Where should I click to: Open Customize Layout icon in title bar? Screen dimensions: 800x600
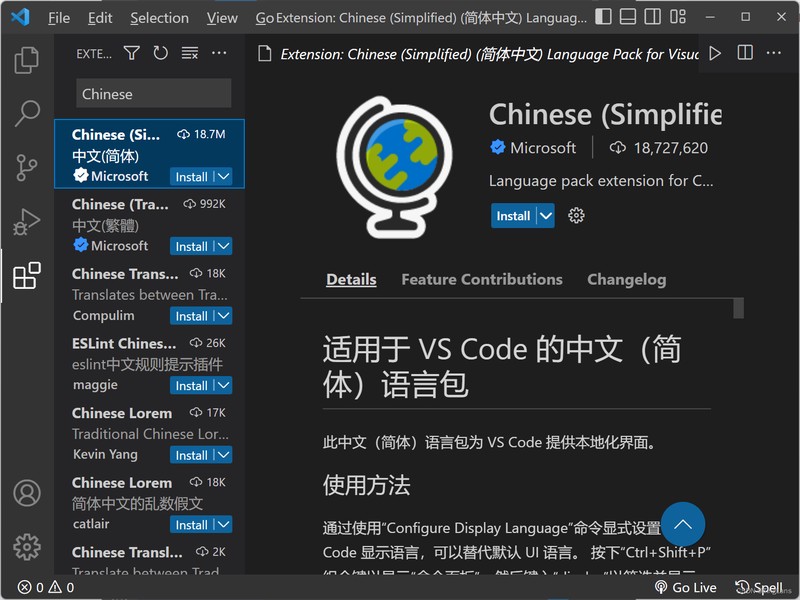678,17
